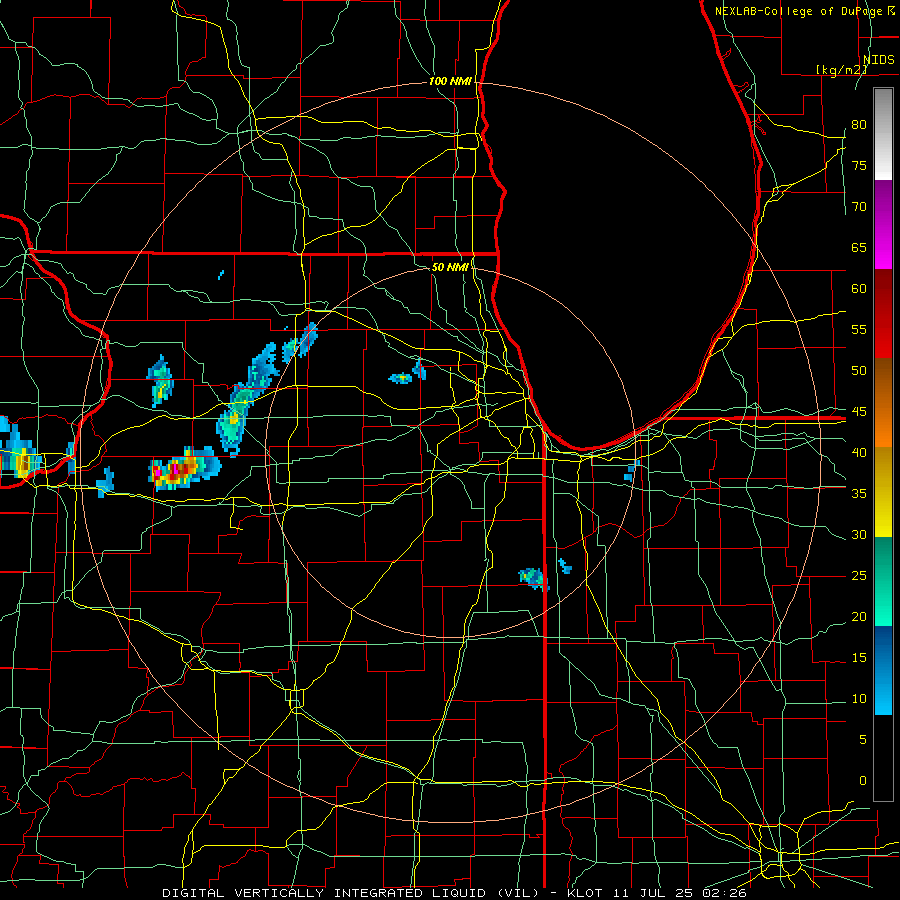900x900 pixels.
Task: Click the legend value 15
Action: tap(859, 657)
